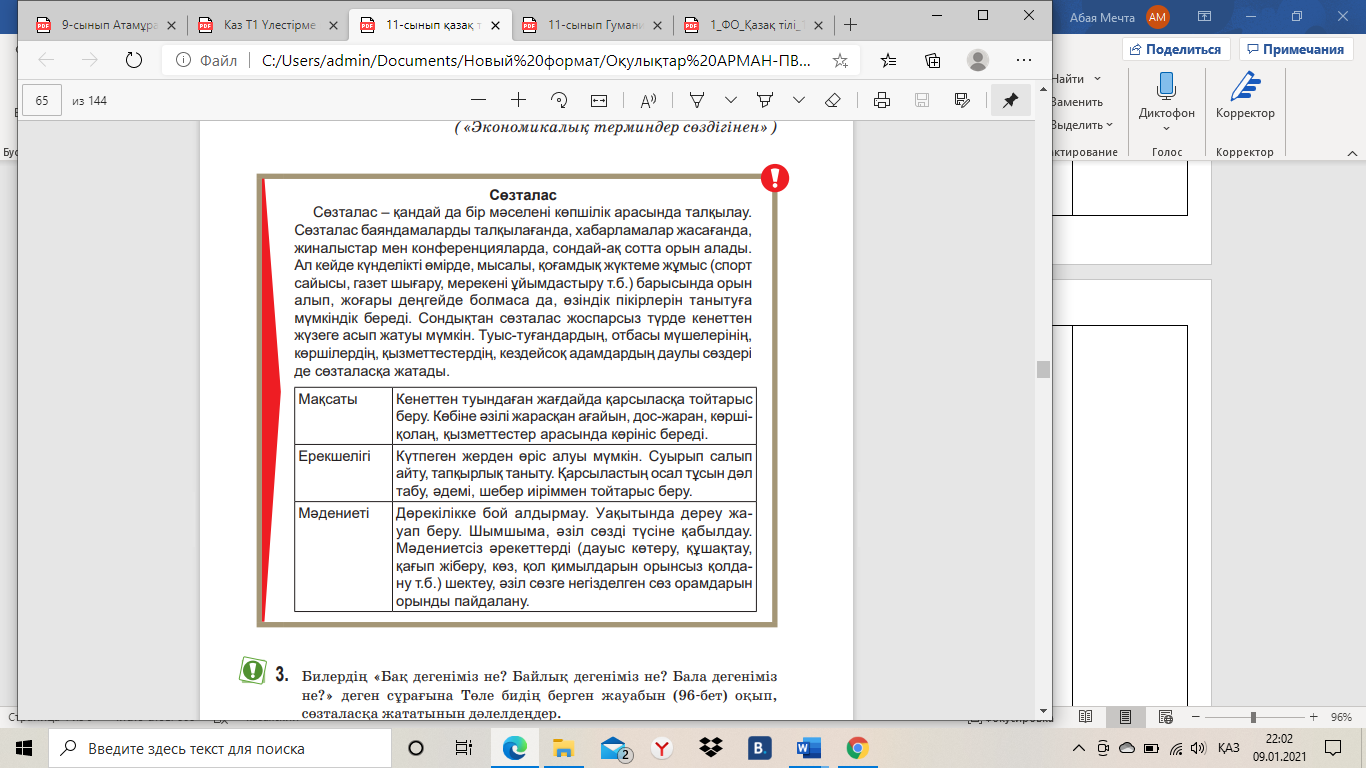Select the PDF eraser tool
The height and width of the screenshot is (768, 1366).
click(832, 100)
